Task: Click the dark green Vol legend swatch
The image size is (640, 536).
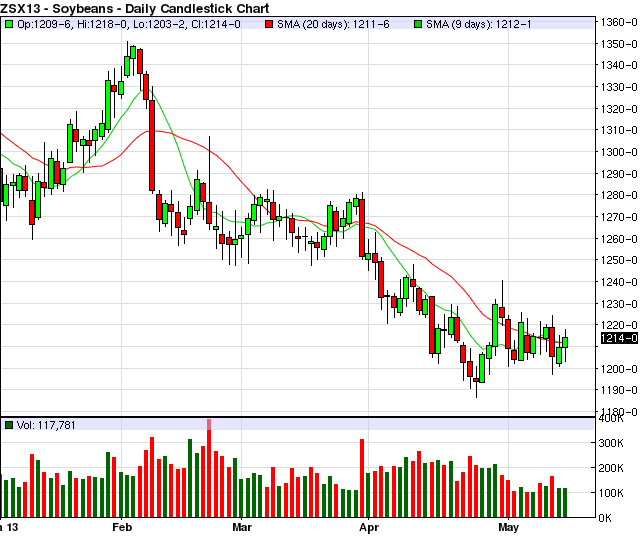Action: pyautogui.click(x=9, y=425)
